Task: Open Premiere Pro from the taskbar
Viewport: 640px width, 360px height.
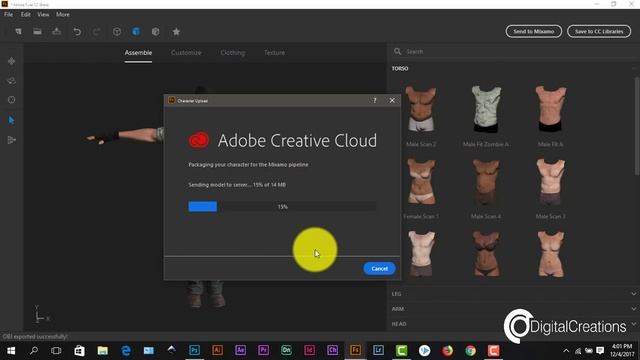Action: pos(263,350)
